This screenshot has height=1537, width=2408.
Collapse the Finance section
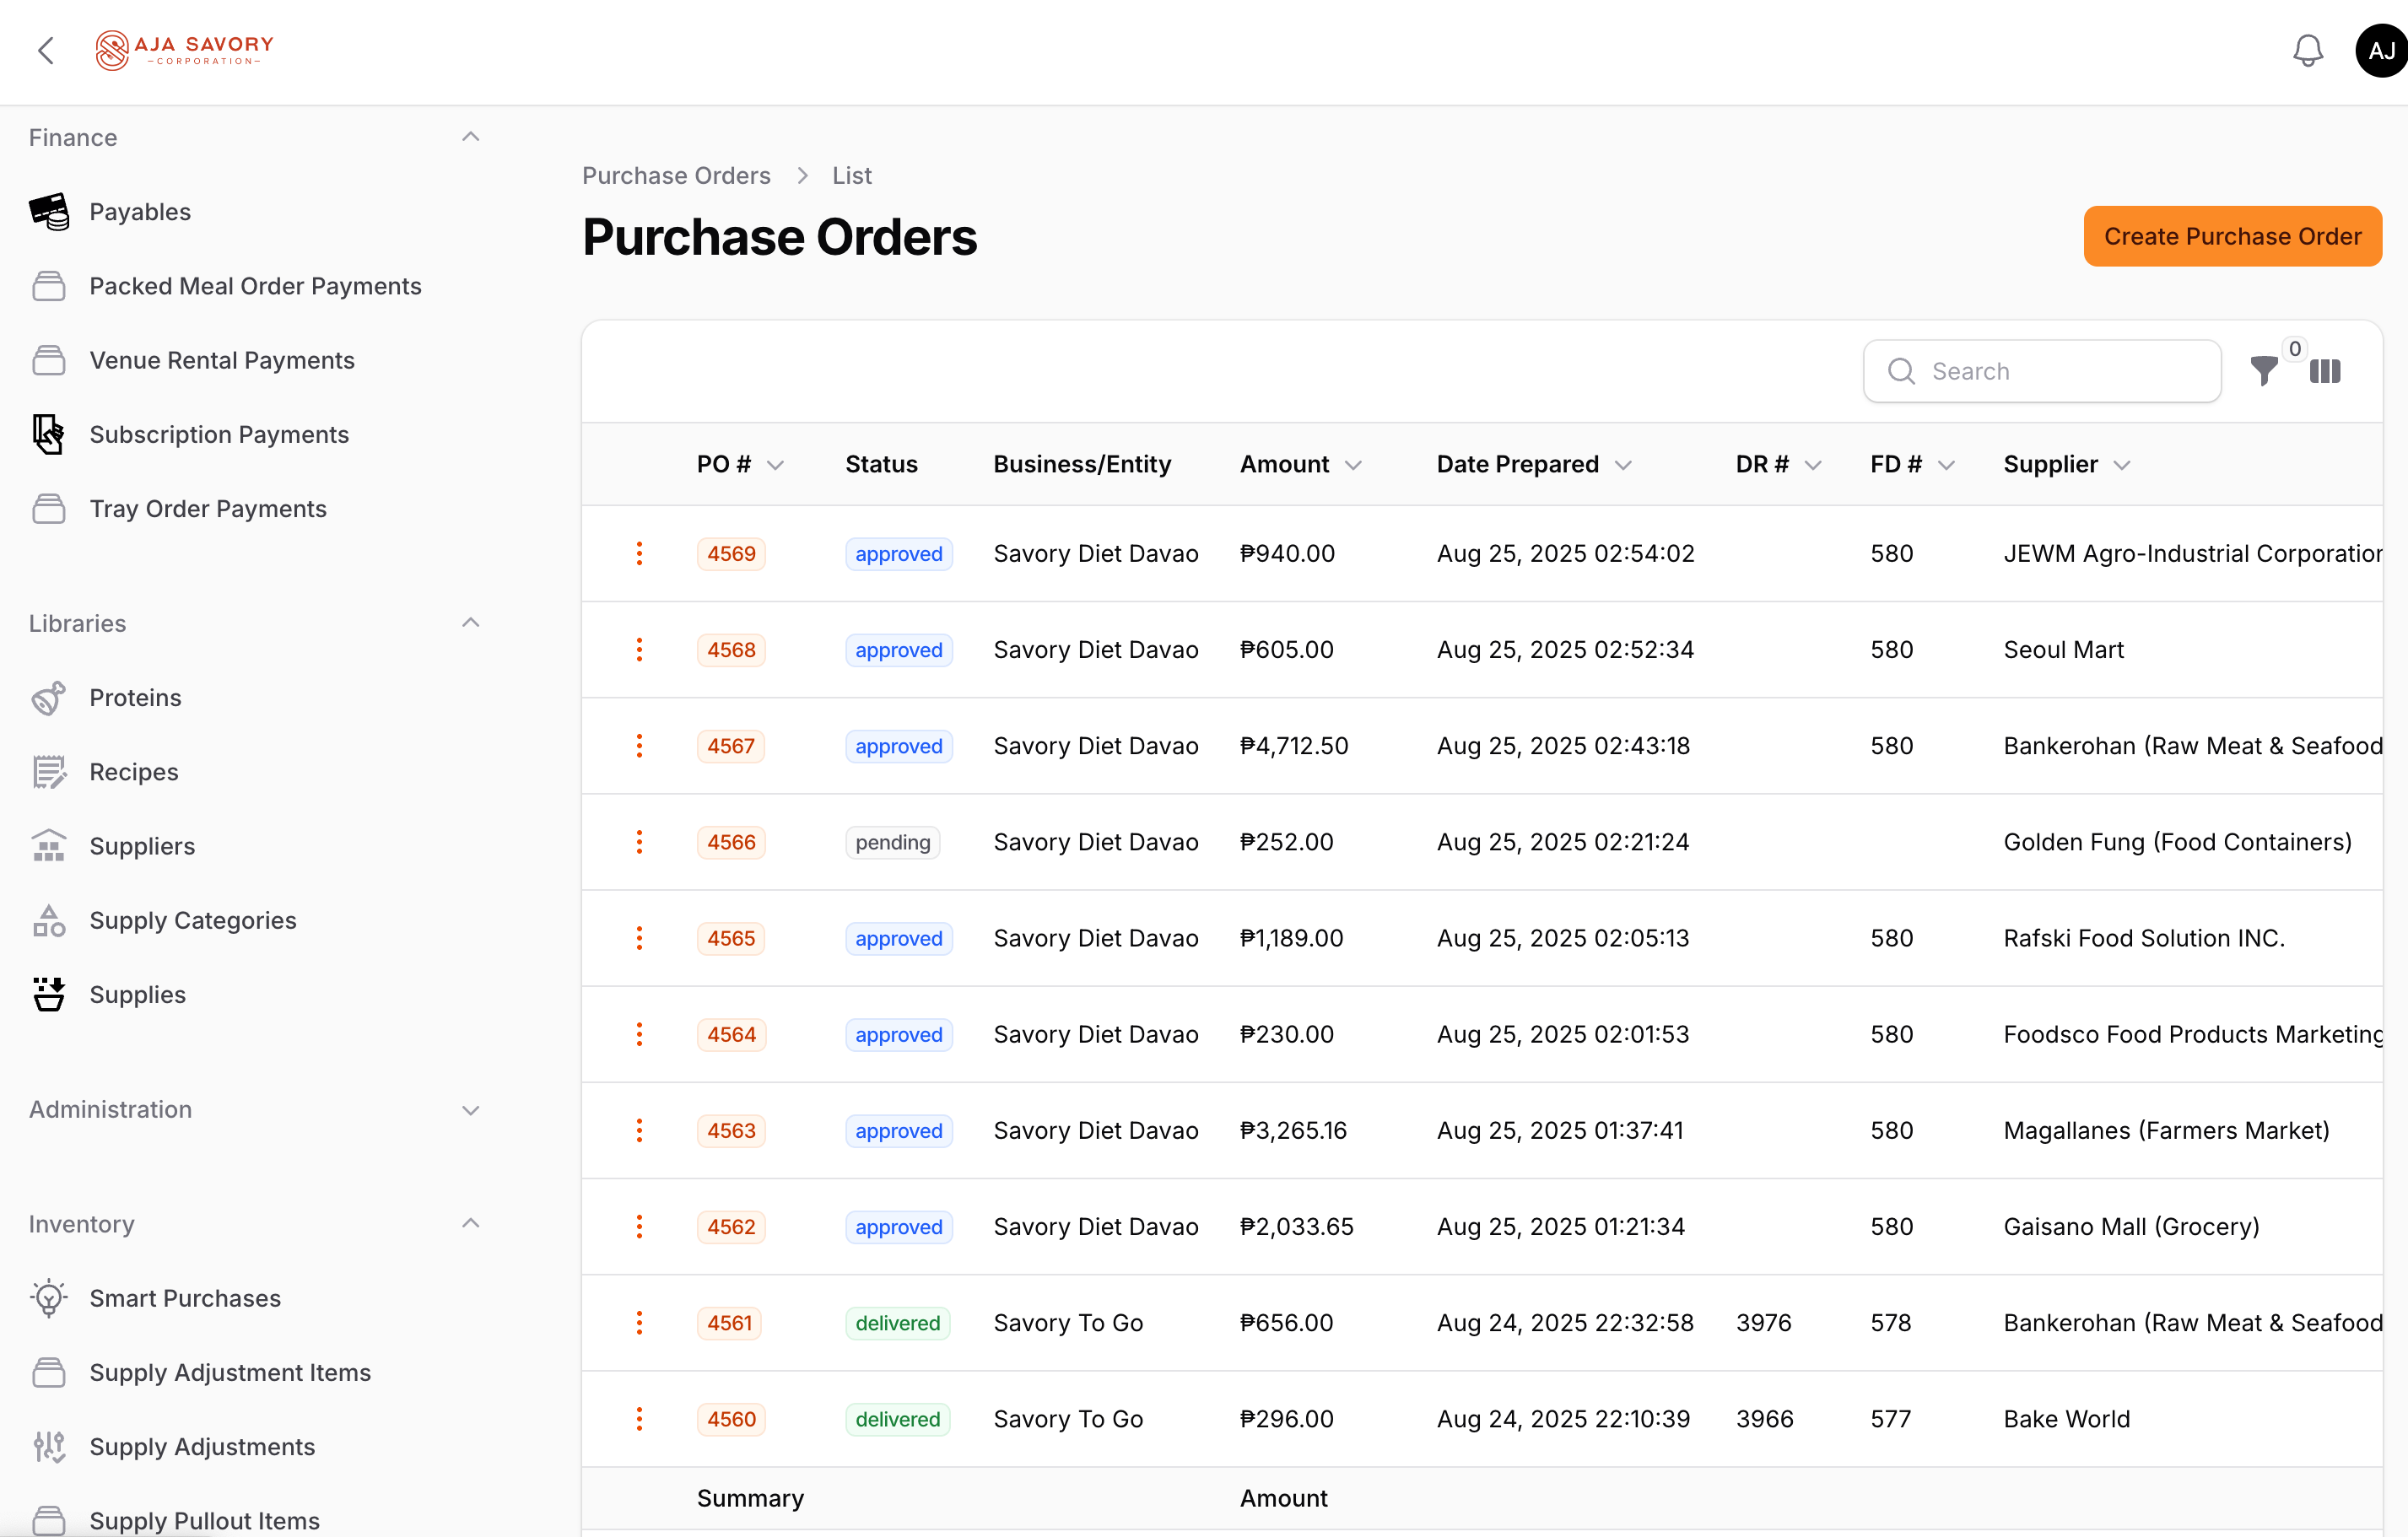point(470,136)
